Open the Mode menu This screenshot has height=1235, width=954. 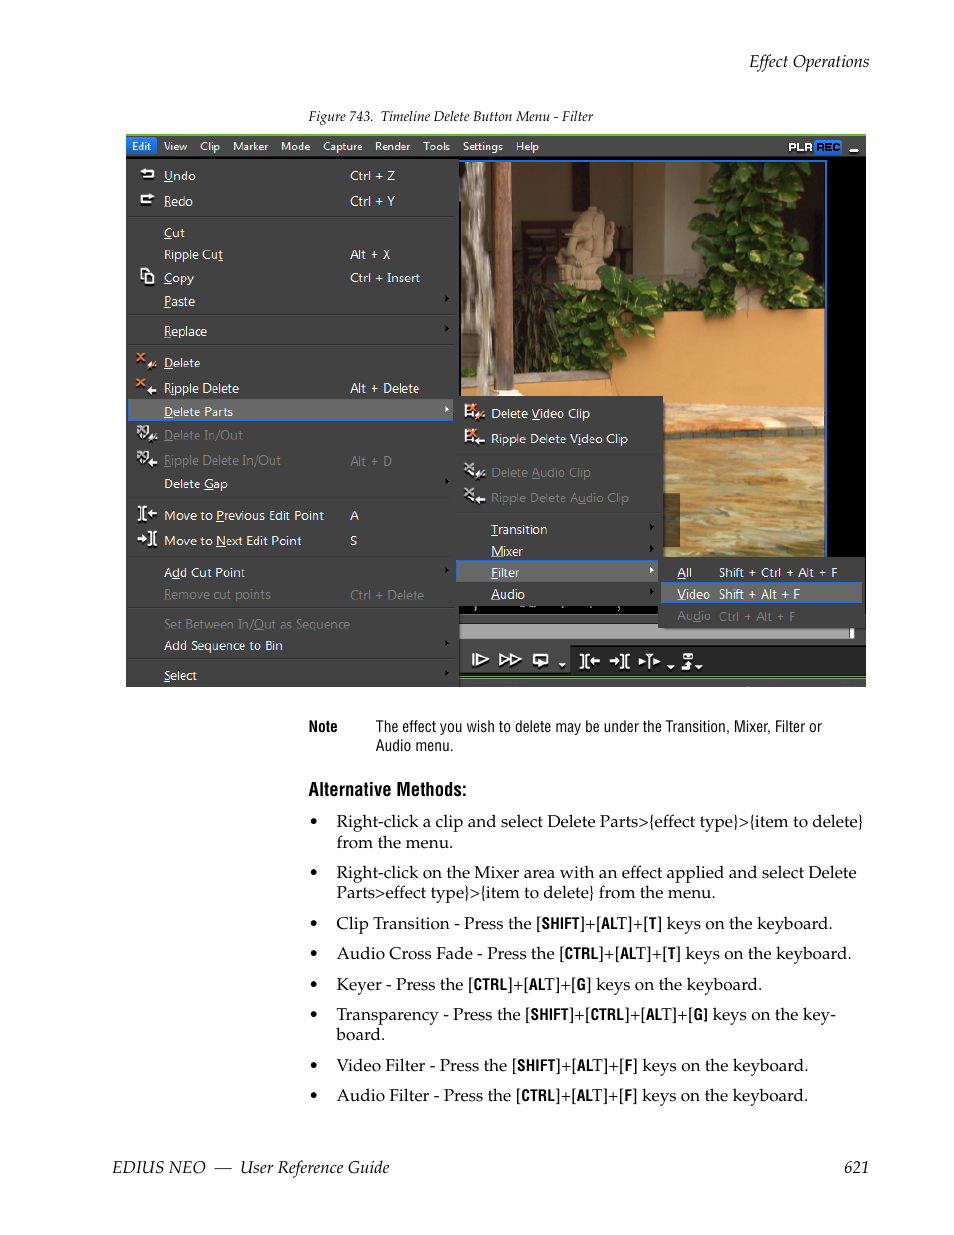pyautogui.click(x=296, y=146)
